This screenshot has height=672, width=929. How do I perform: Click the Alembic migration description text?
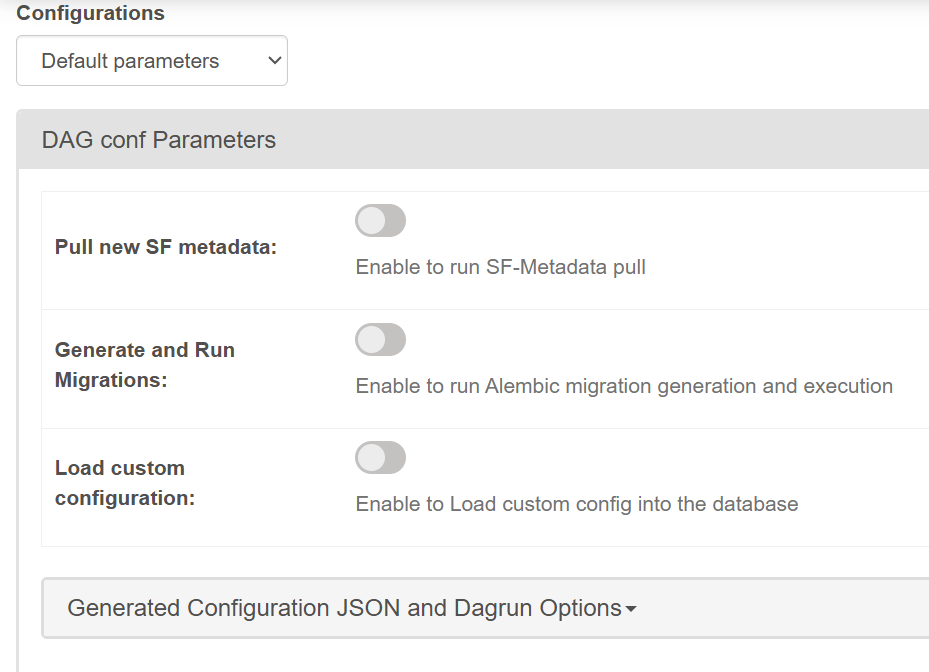(x=623, y=386)
